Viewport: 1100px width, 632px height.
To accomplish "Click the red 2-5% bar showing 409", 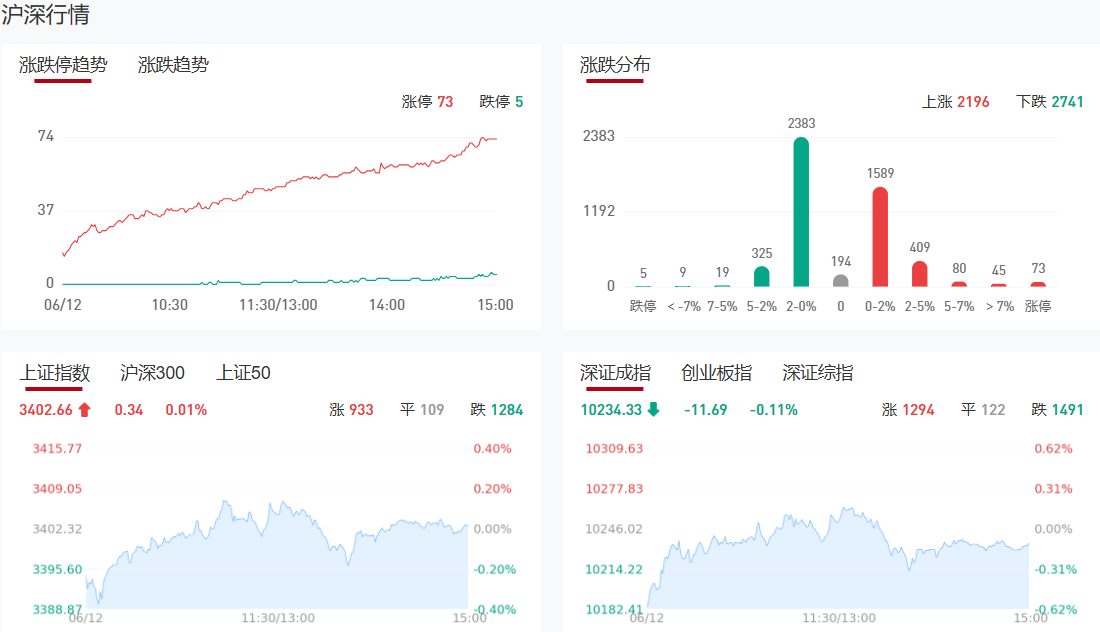I will point(919,274).
